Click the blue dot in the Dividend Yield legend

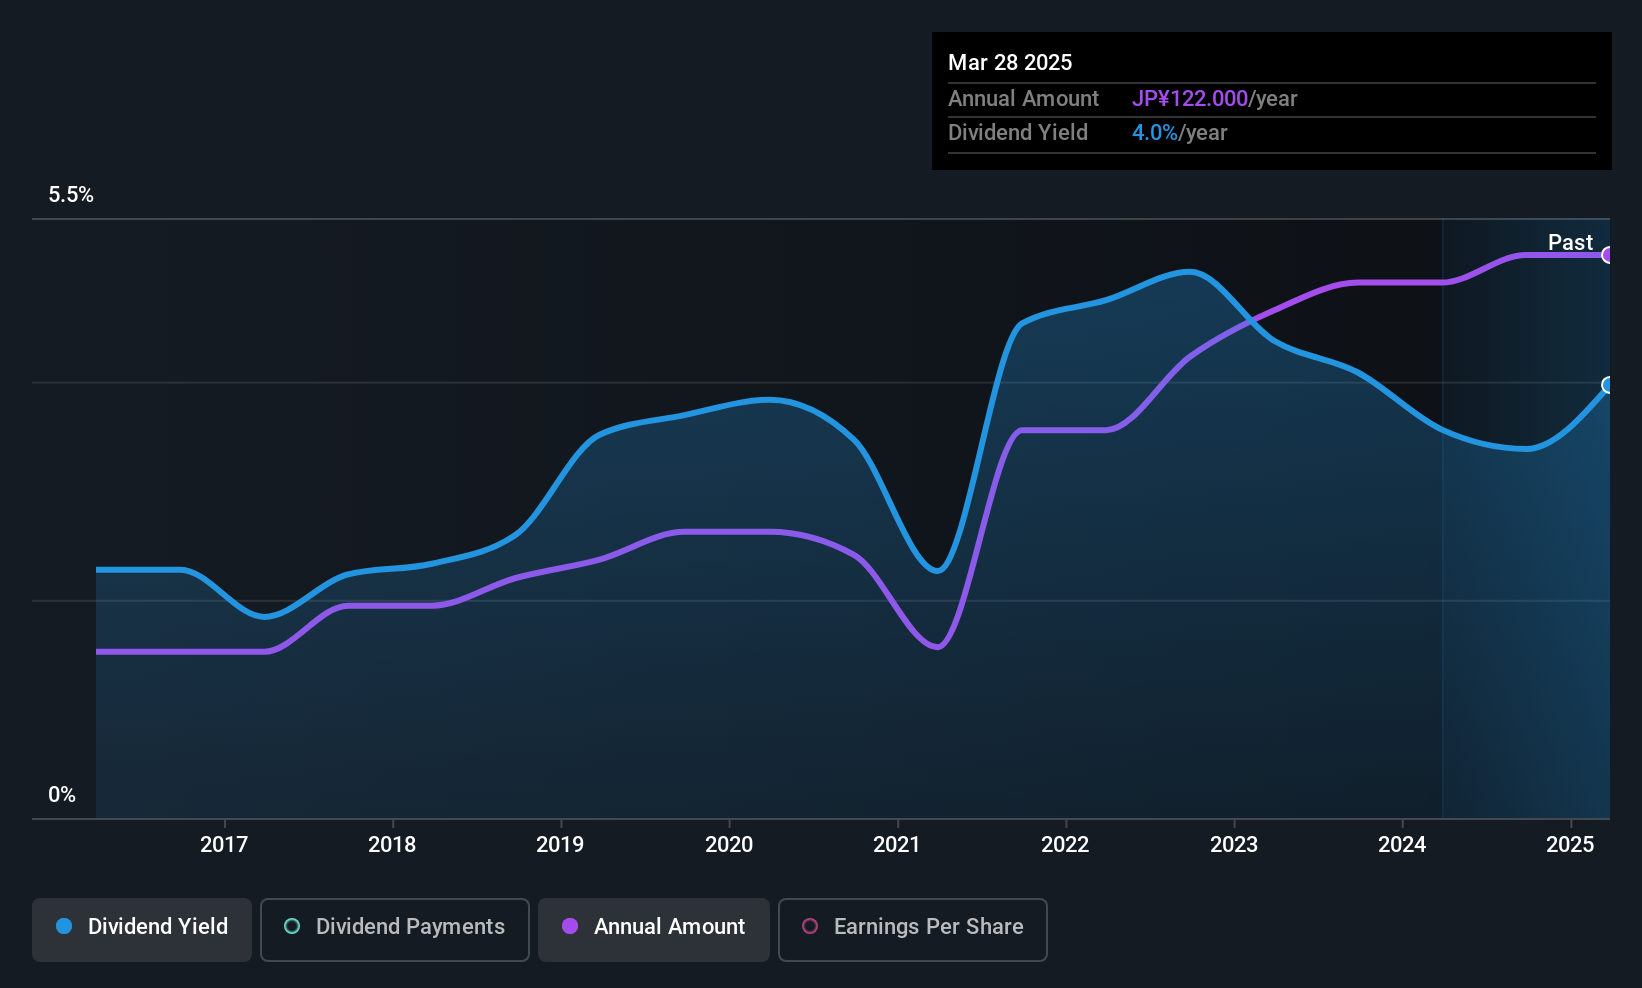64,926
